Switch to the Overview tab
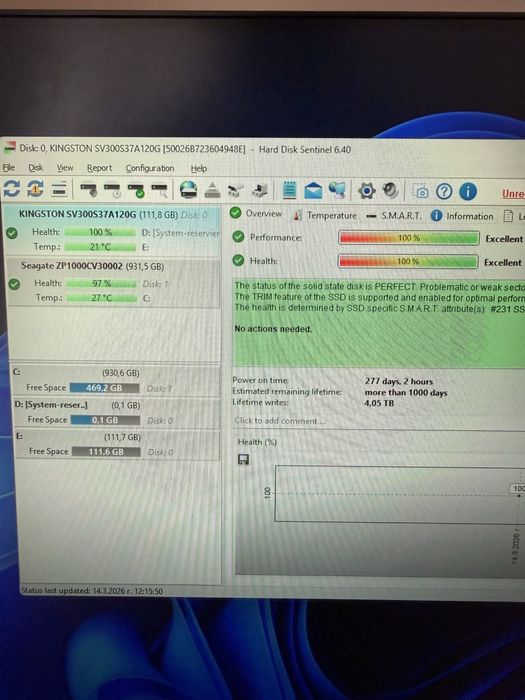Image resolution: width=525 pixels, height=700 pixels. (x=256, y=213)
